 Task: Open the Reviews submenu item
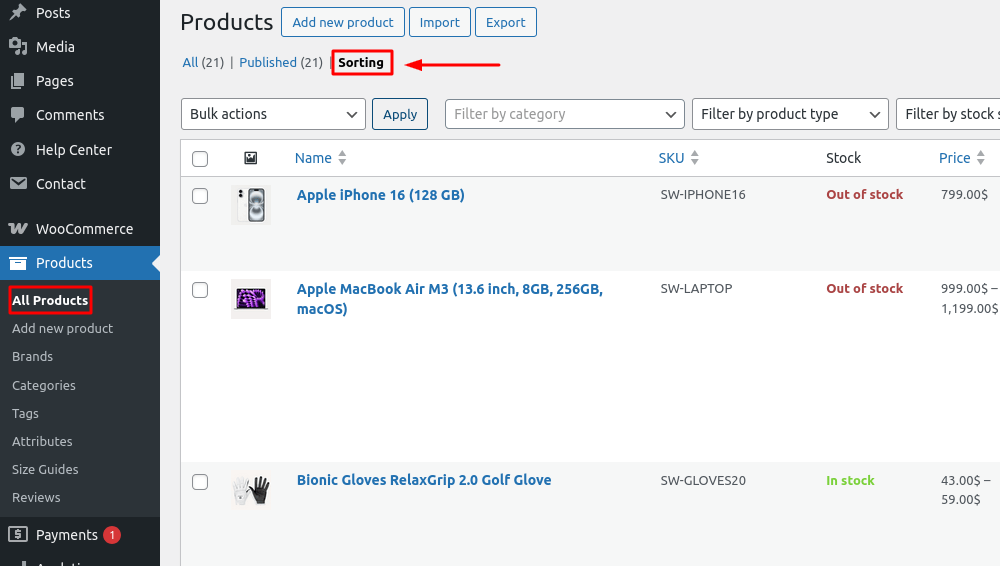pyautogui.click(x=36, y=497)
